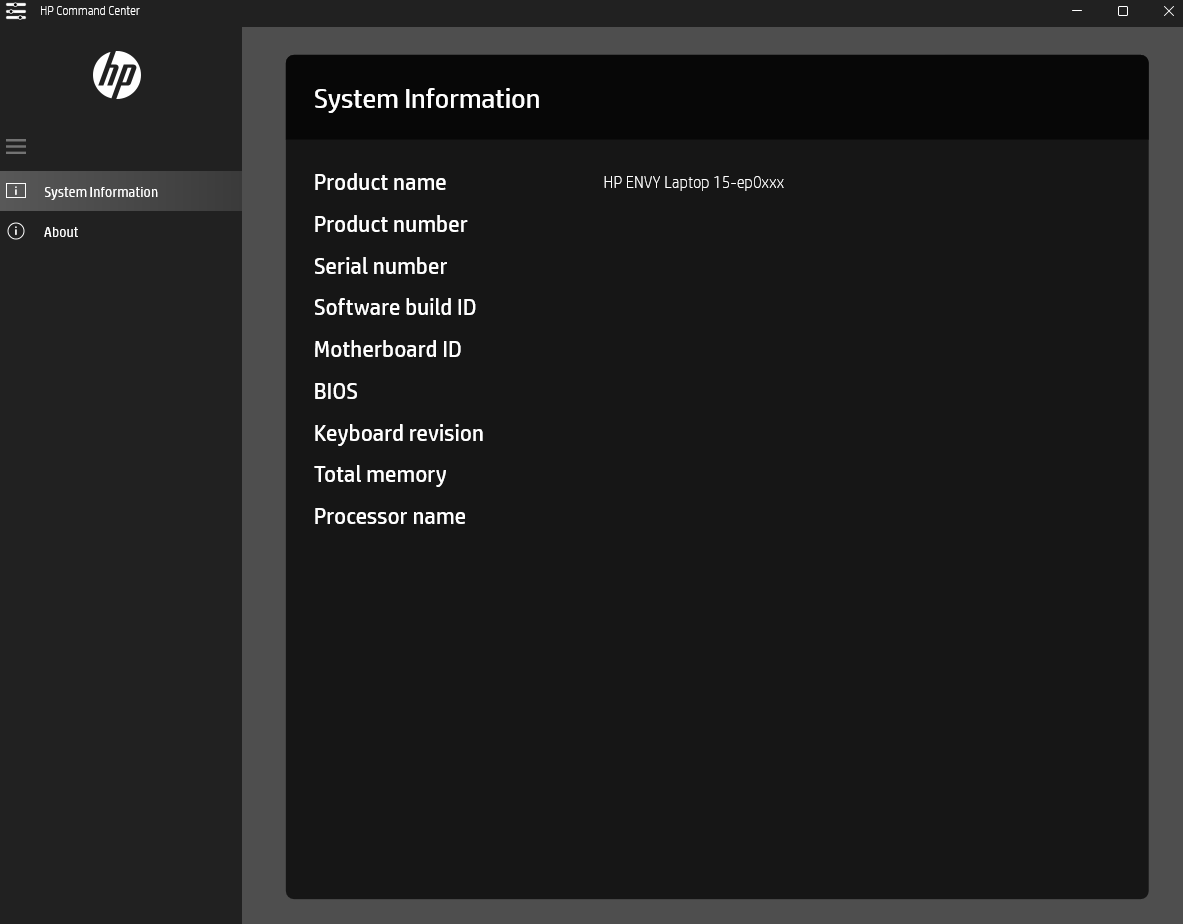
Task: Maximize the HP Command Center window
Action: 1123,11
